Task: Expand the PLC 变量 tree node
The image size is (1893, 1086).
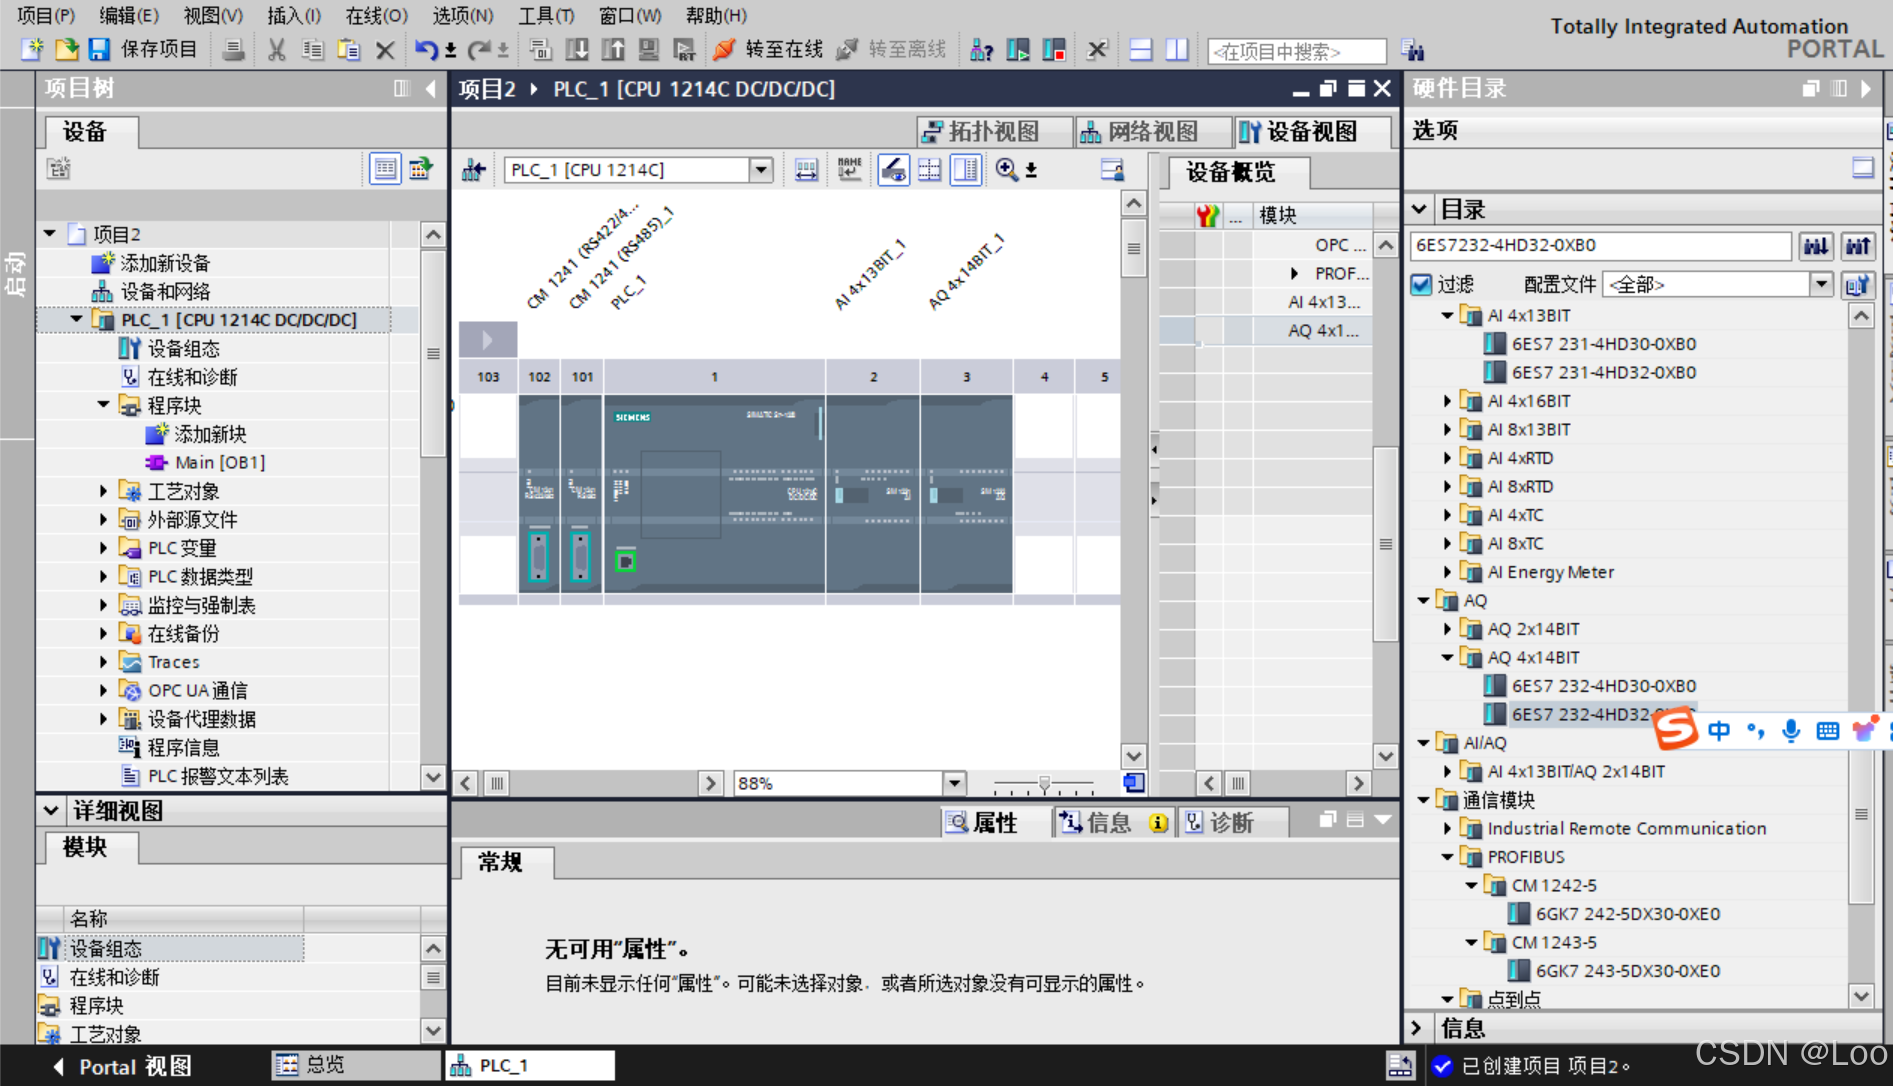Action: click(x=103, y=548)
